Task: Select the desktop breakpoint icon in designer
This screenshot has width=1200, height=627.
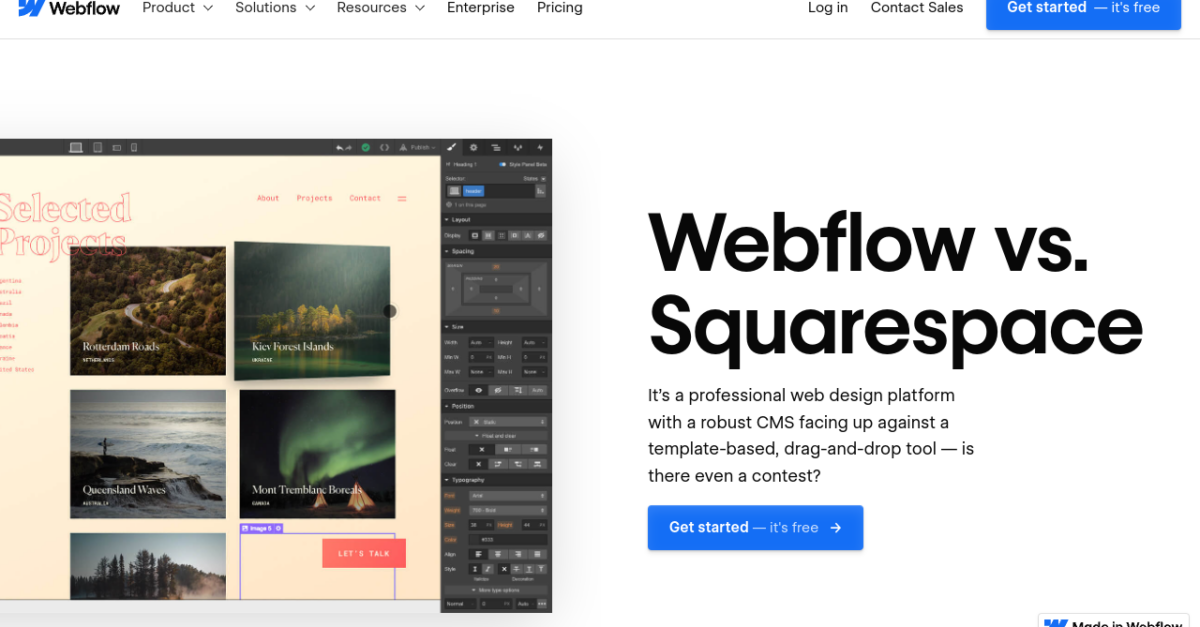Action: pos(76,147)
